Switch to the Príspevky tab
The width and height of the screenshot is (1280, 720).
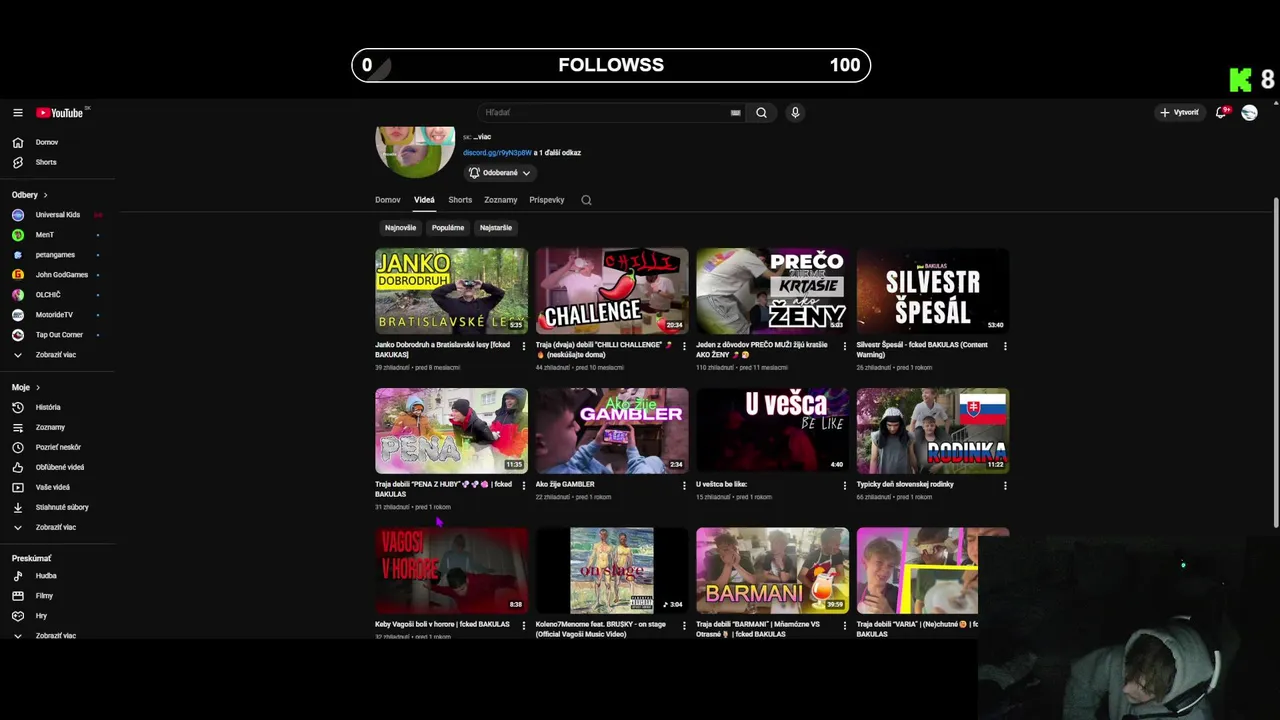547,200
